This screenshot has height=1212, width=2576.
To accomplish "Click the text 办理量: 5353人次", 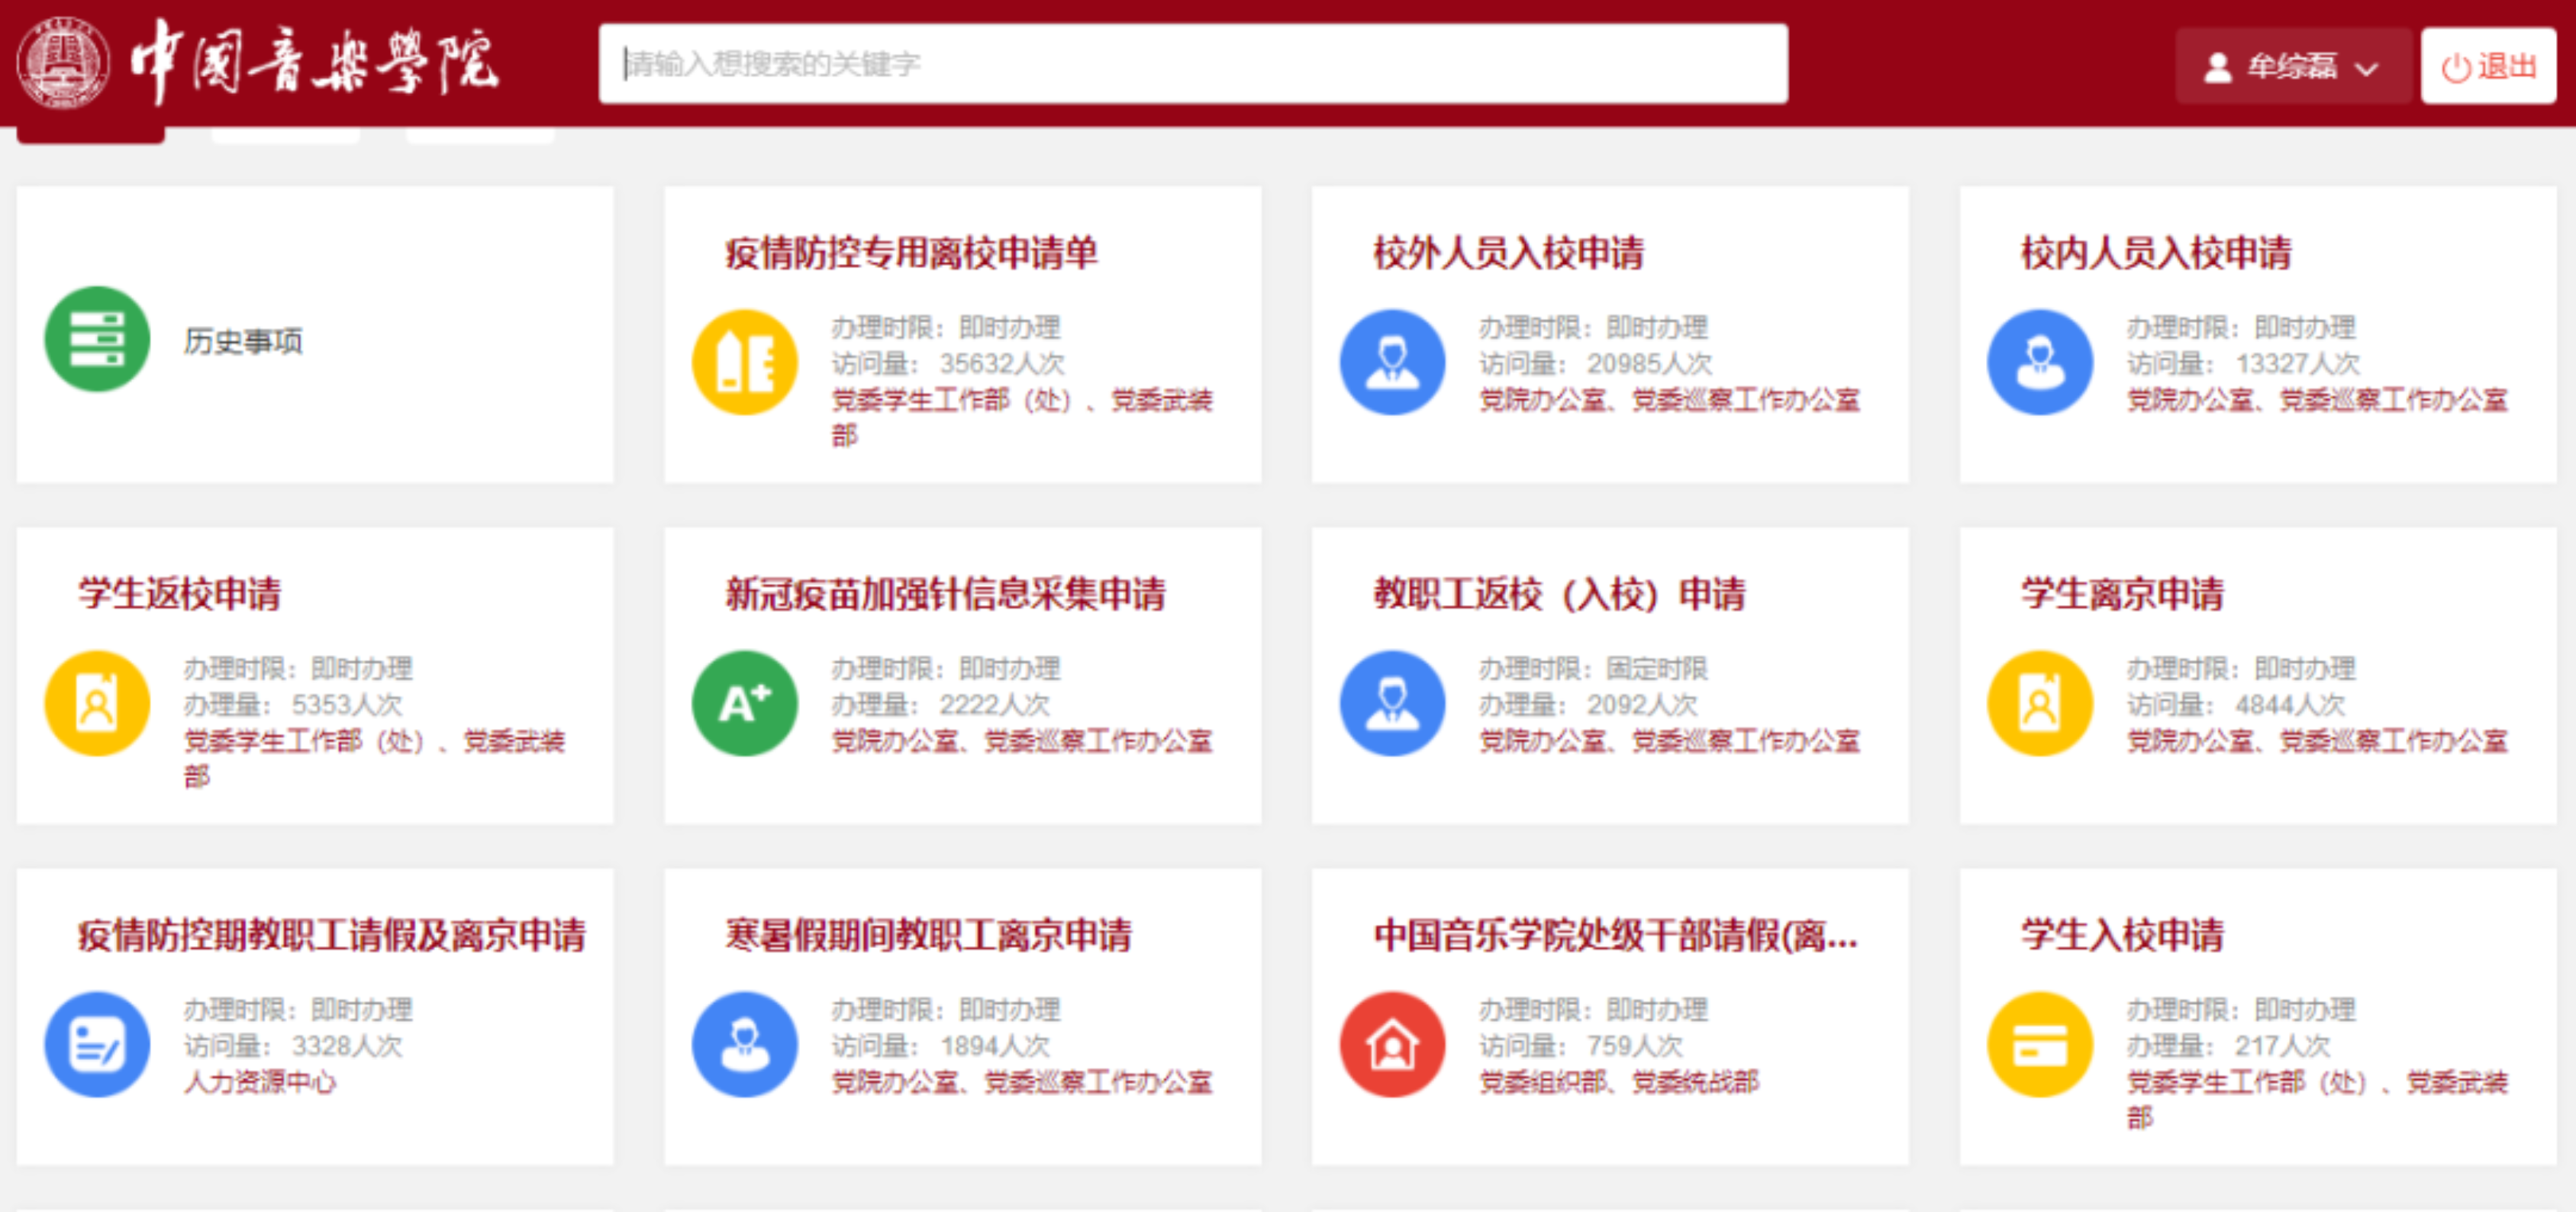I will (x=293, y=704).
